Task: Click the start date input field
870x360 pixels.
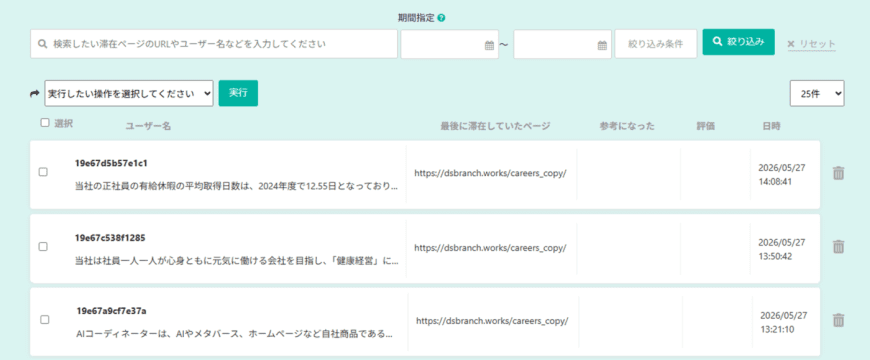Action: [x=449, y=44]
